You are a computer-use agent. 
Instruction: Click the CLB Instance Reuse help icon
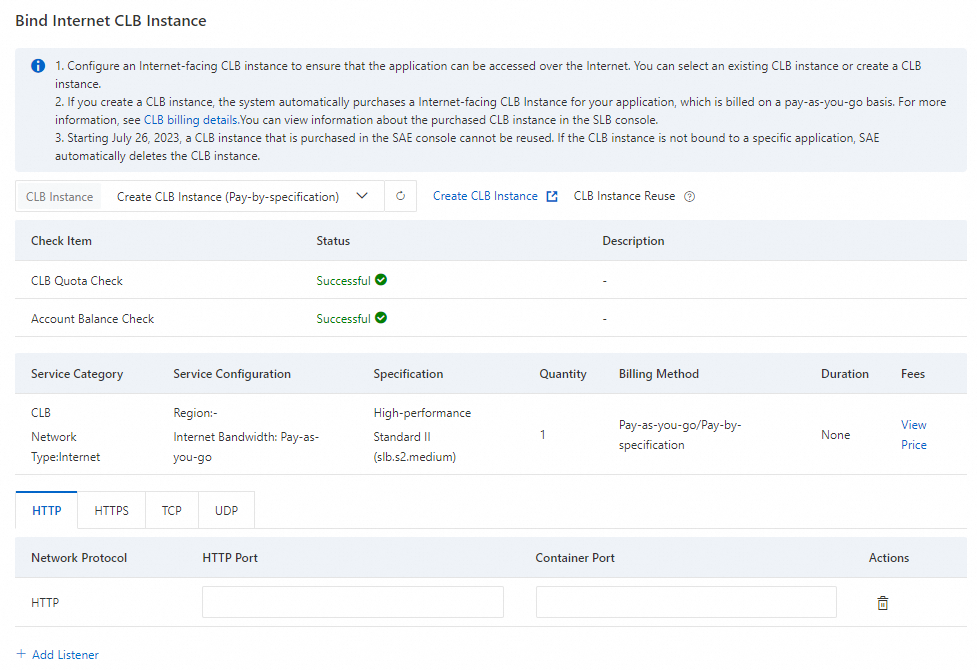tap(689, 197)
